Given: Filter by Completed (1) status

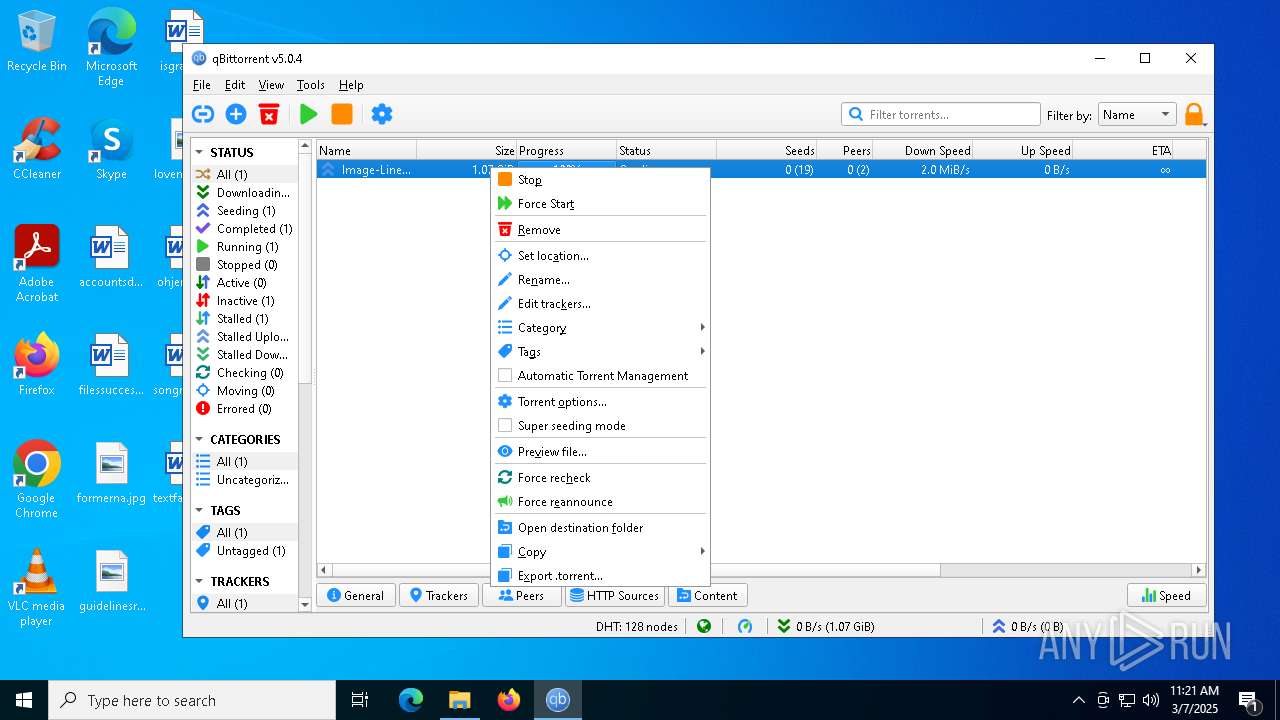Looking at the screenshot, I should pos(244,229).
